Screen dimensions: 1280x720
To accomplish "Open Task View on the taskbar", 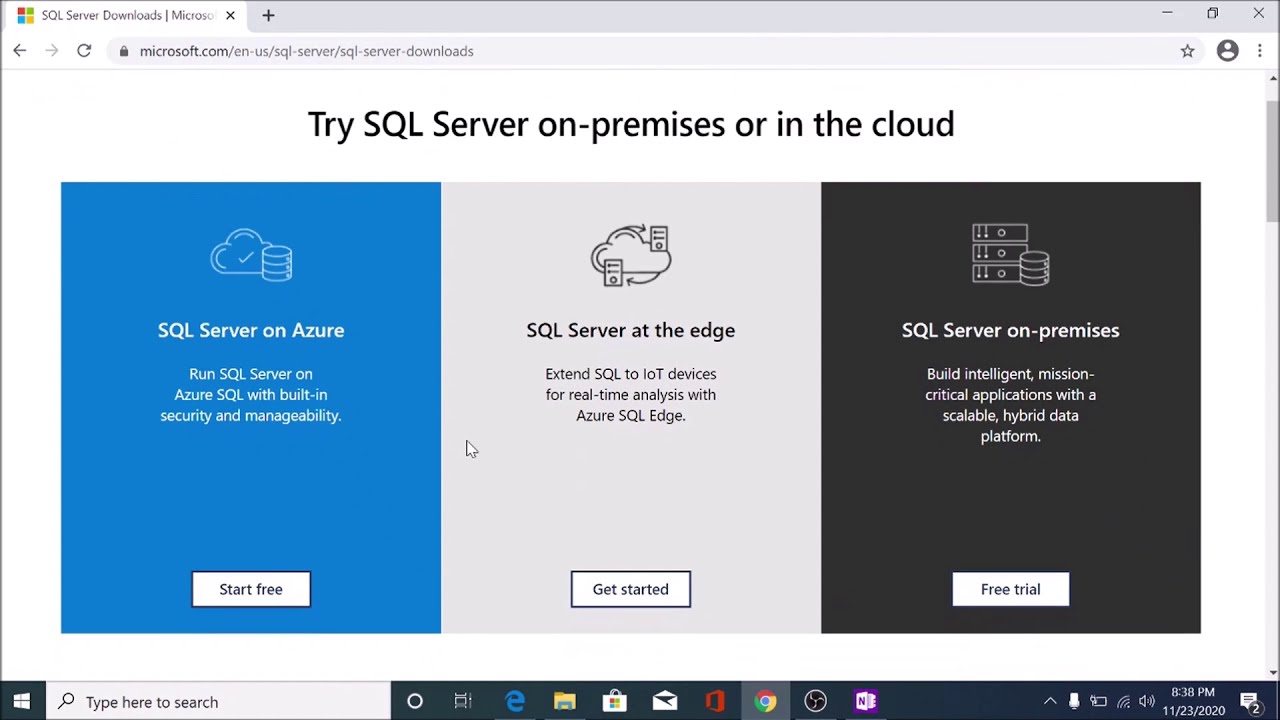I will click(x=463, y=701).
